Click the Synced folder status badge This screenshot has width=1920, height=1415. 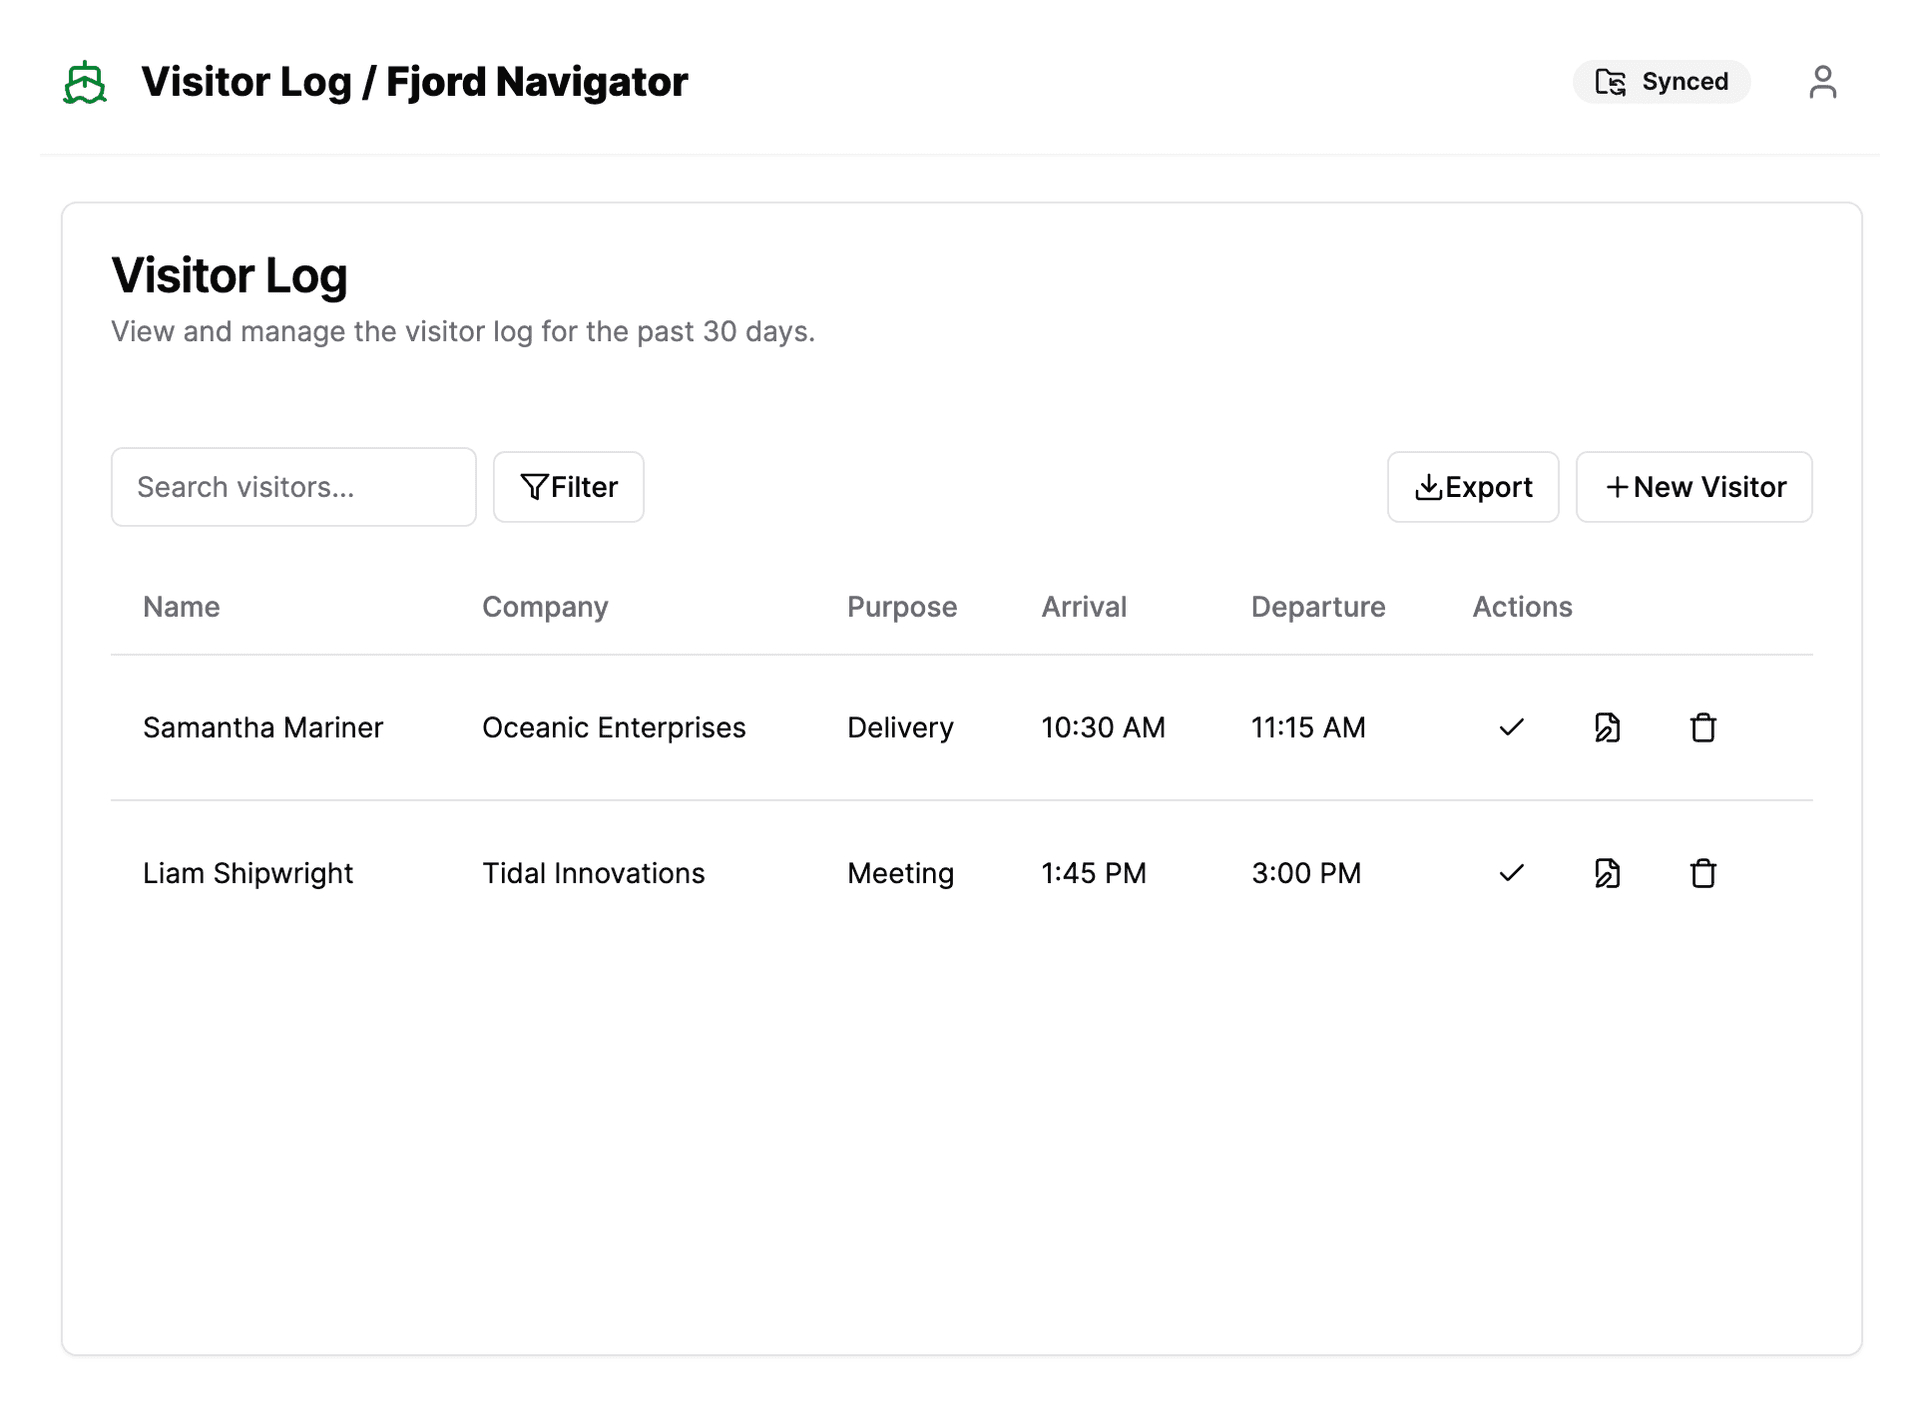[x=1661, y=82]
